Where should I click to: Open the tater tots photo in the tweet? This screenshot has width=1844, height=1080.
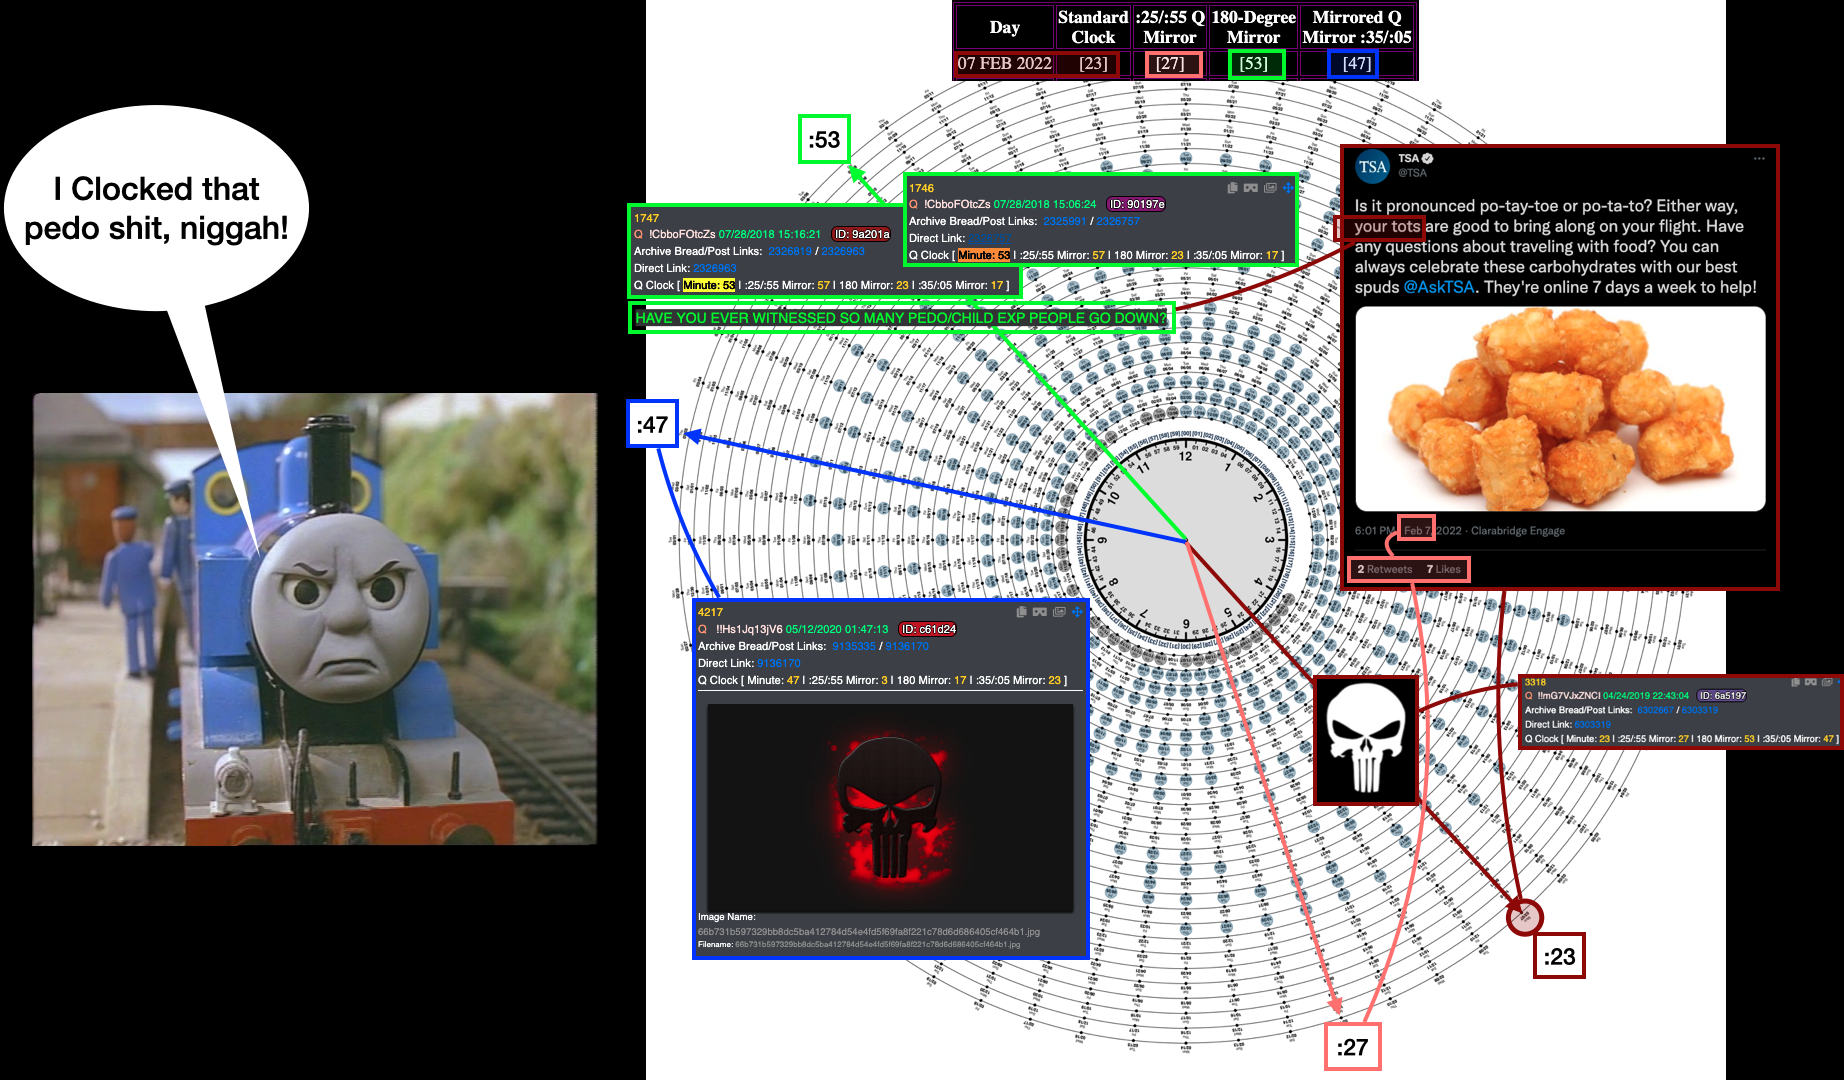1560,409
